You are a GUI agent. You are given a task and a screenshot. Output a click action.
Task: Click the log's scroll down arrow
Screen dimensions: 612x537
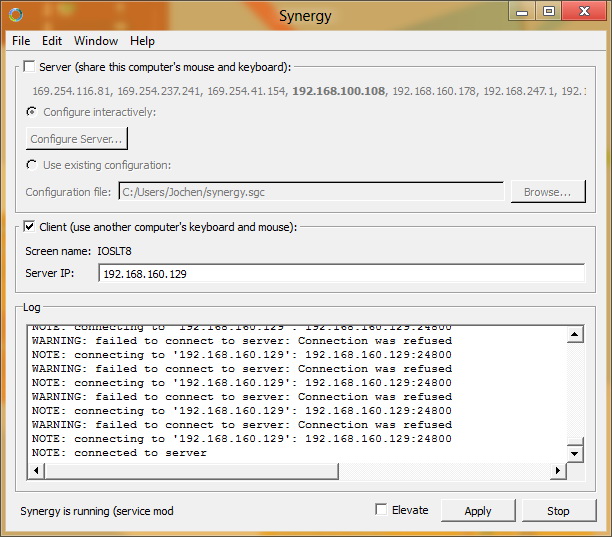[574, 452]
